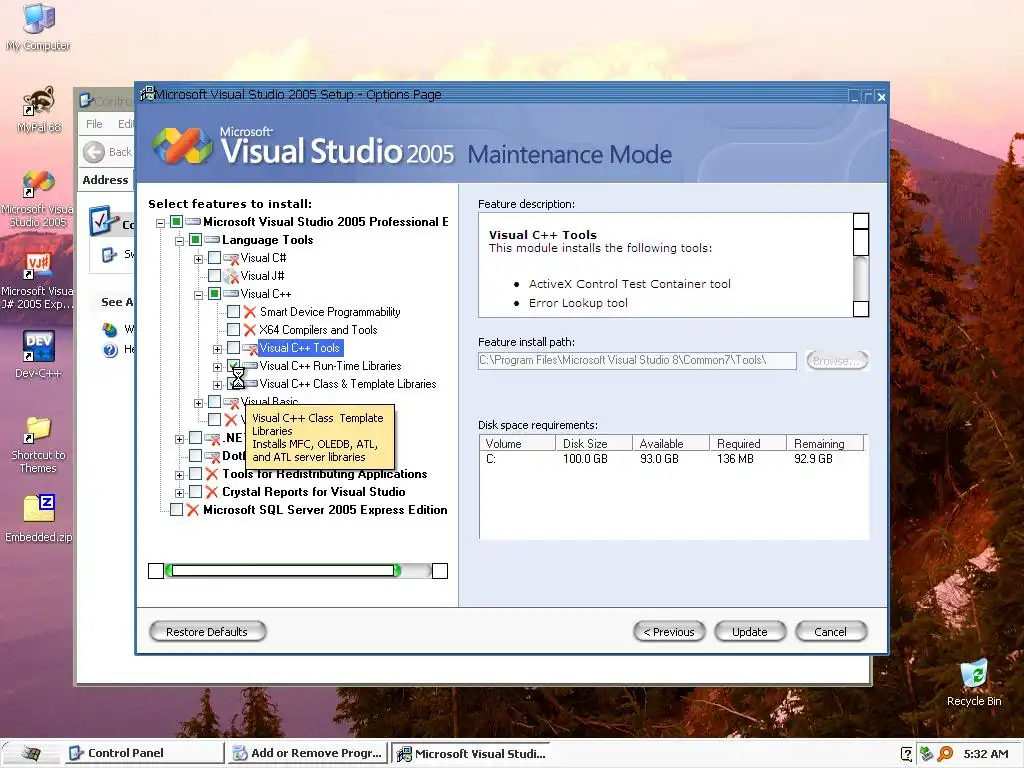Click the Cancel button
The image size is (1024, 768).
click(831, 632)
